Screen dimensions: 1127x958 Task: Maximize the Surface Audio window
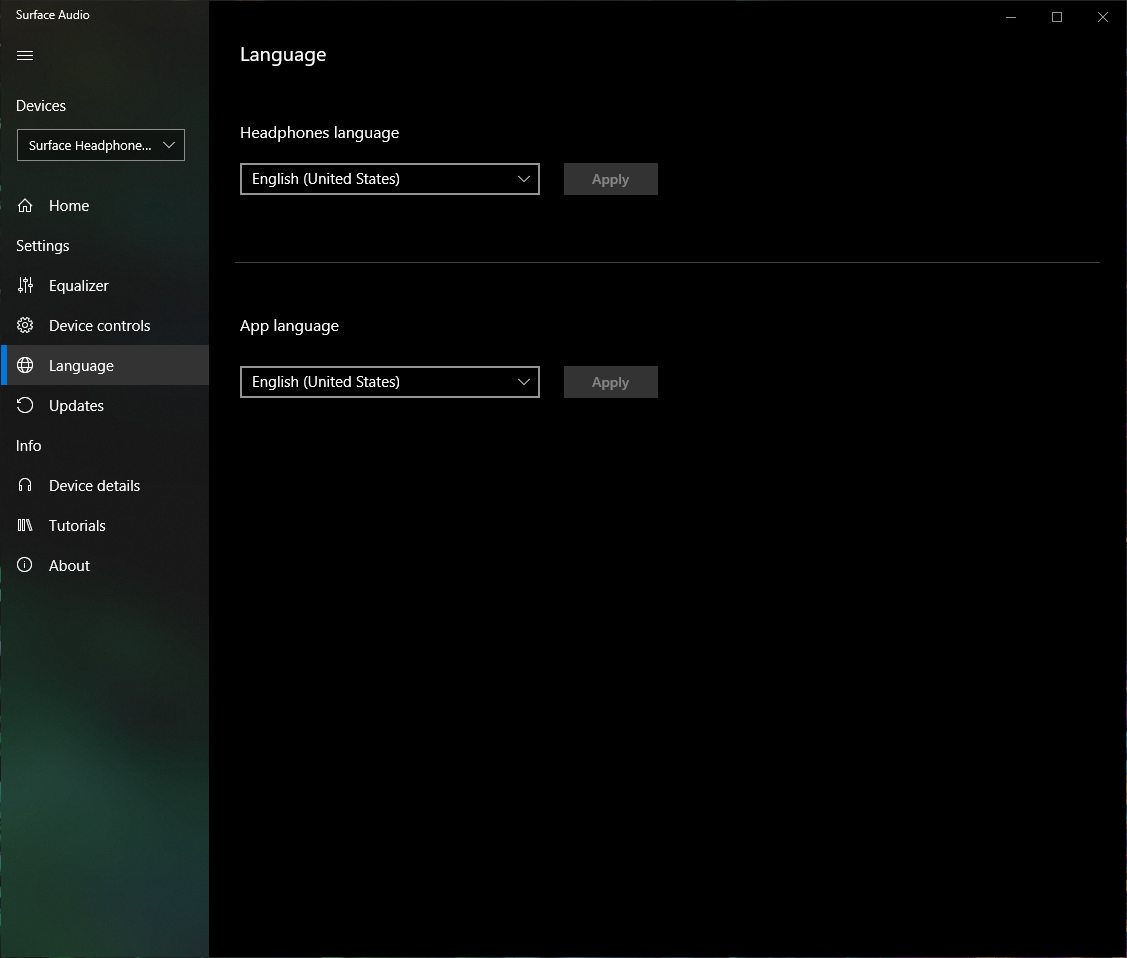pos(1056,17)
